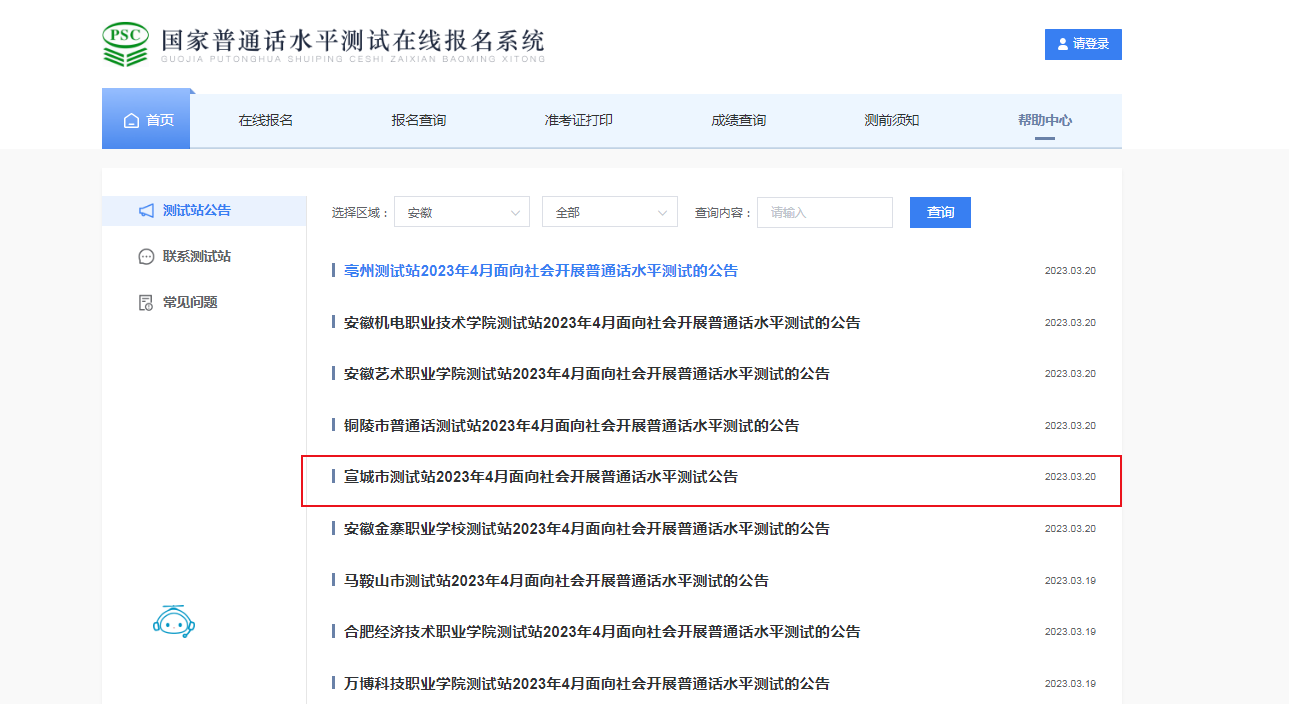Open the 在线报名 menu tab

(265, 120)
